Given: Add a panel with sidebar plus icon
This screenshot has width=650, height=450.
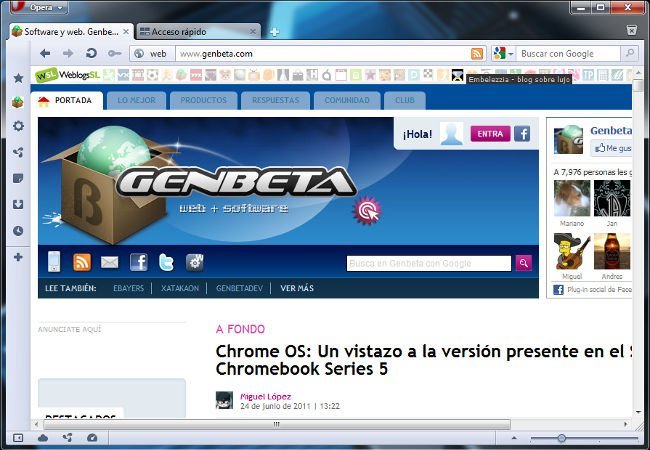Looking at the screenshot, I should point(18,257).
